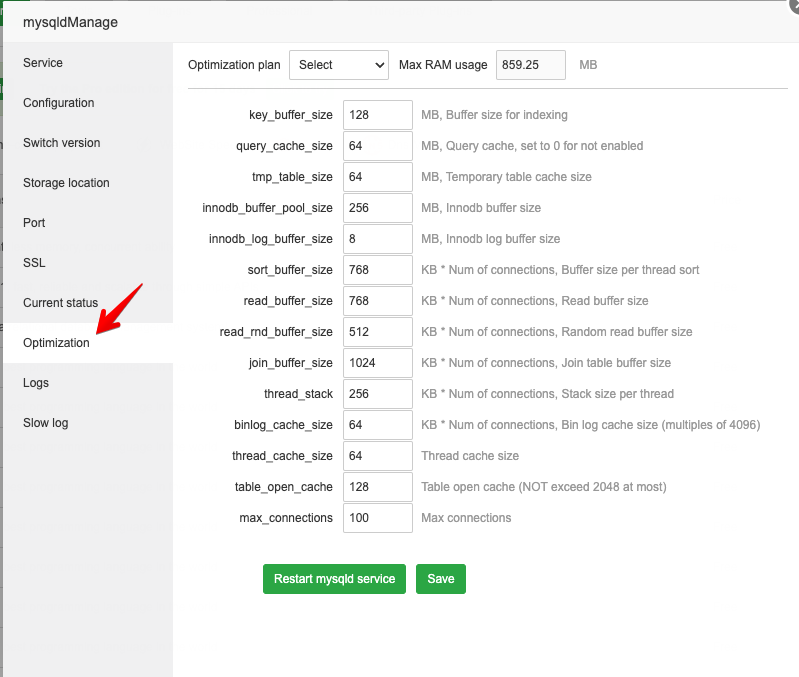The image size is (799, 677).
Task: Edit the innodb_buffer_pool_size field
Action: pos(377,208)
